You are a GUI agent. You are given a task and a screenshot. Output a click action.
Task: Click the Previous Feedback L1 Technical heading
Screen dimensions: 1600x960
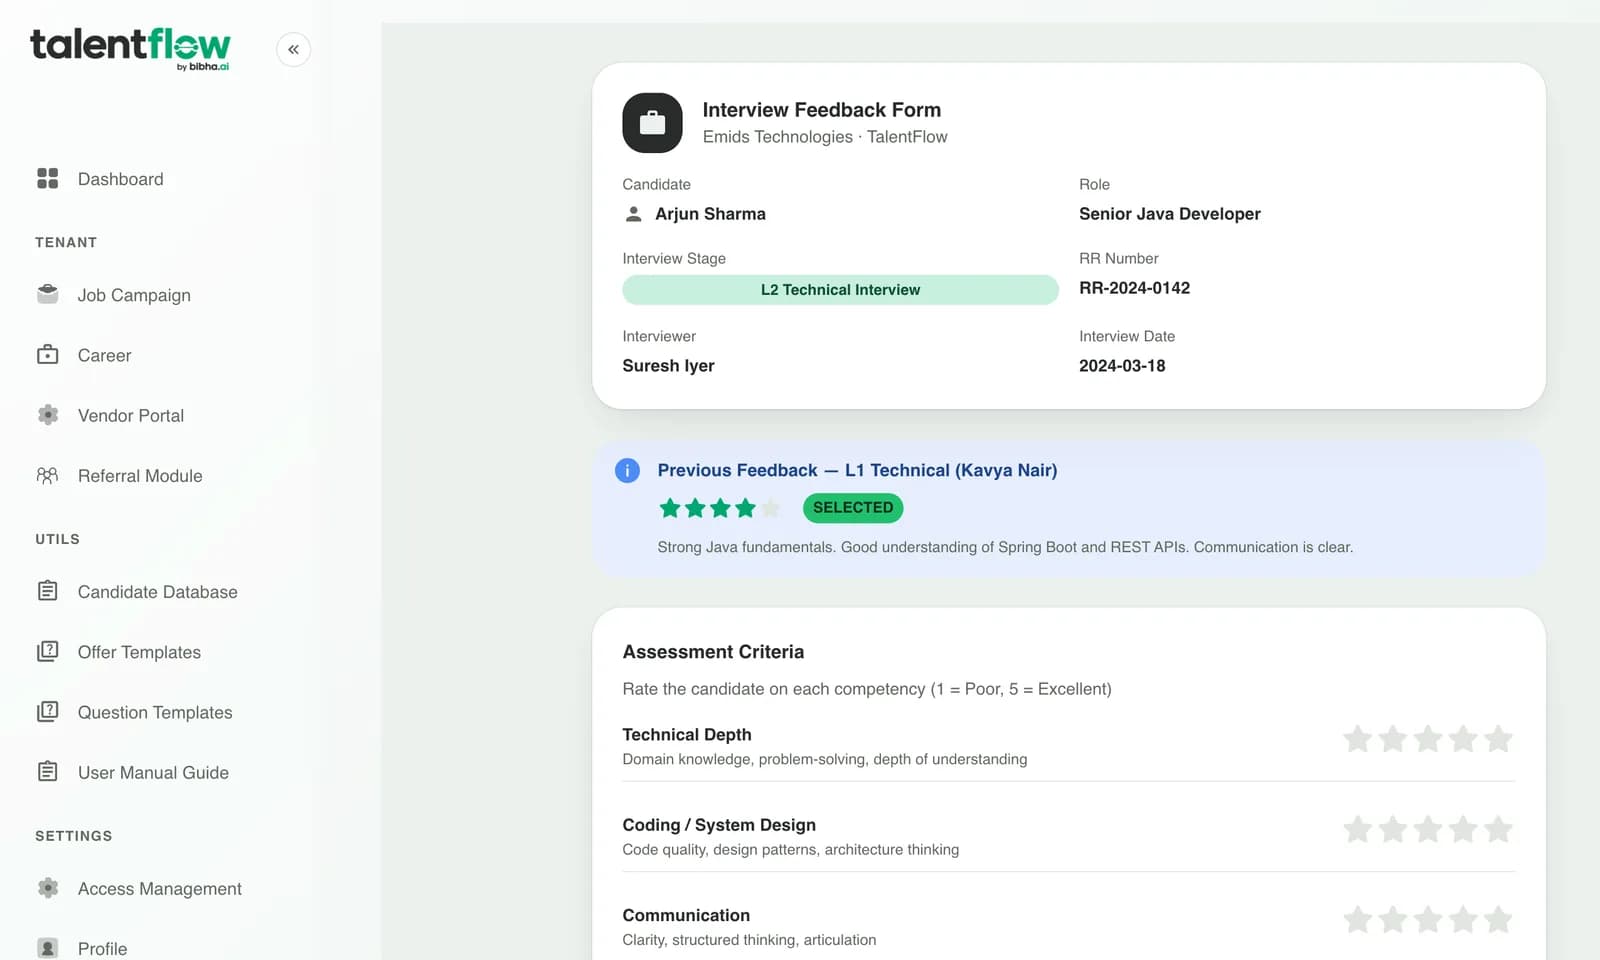click(x=857, y=470)
